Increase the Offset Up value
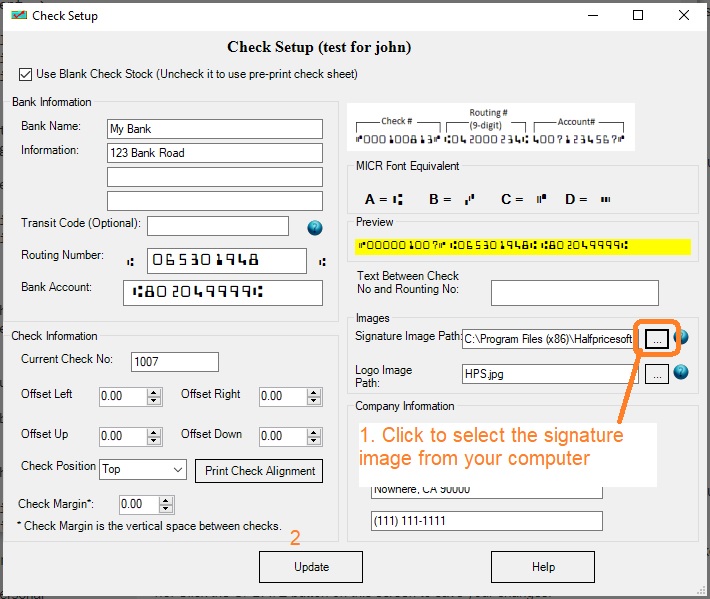710x599 pixels. coord(154,432)
